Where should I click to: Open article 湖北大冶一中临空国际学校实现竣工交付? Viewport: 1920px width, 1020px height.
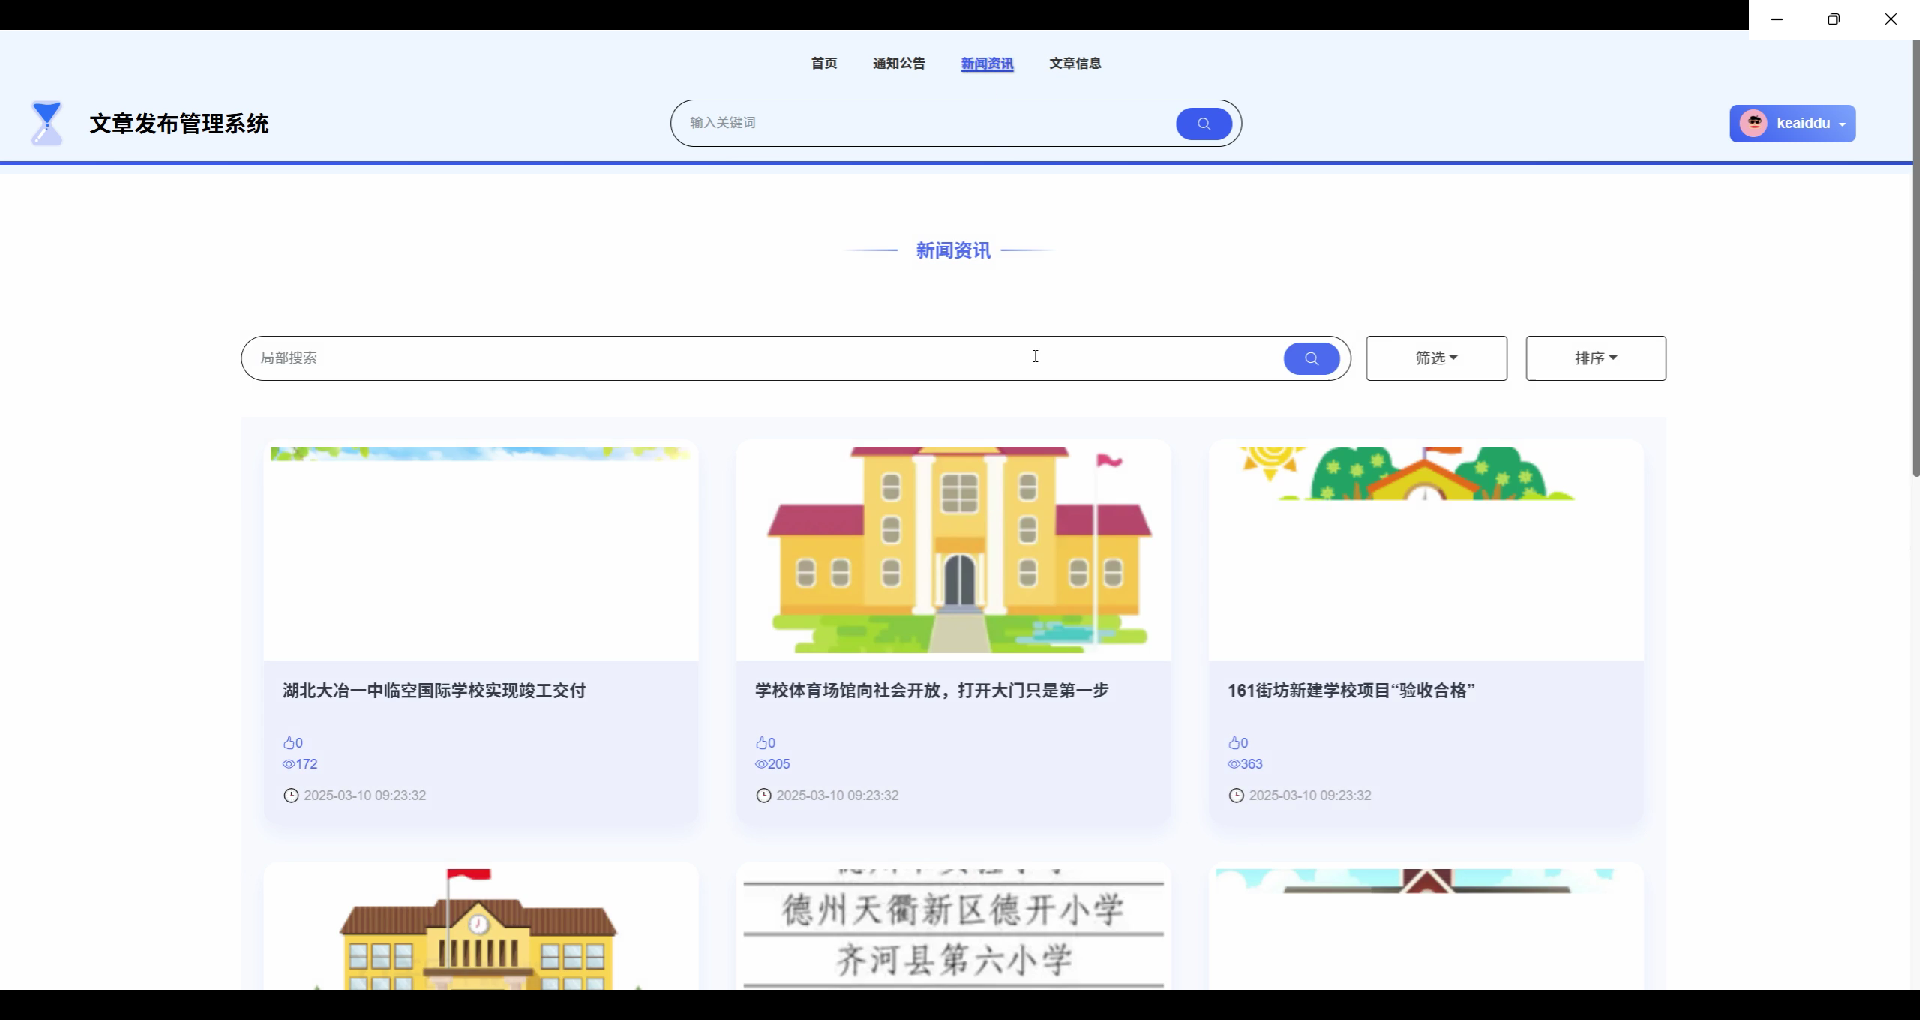click(x=434, y=690)
